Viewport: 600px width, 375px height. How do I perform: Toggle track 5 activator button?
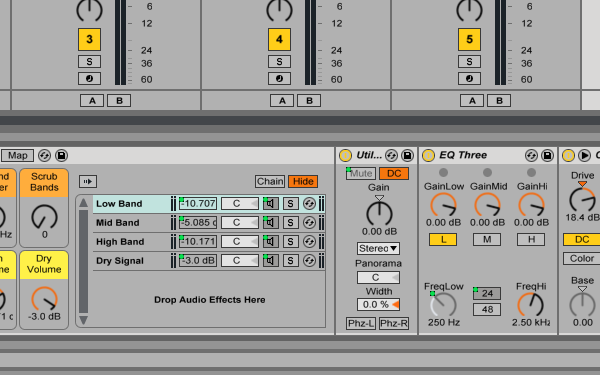click(469, 39)
